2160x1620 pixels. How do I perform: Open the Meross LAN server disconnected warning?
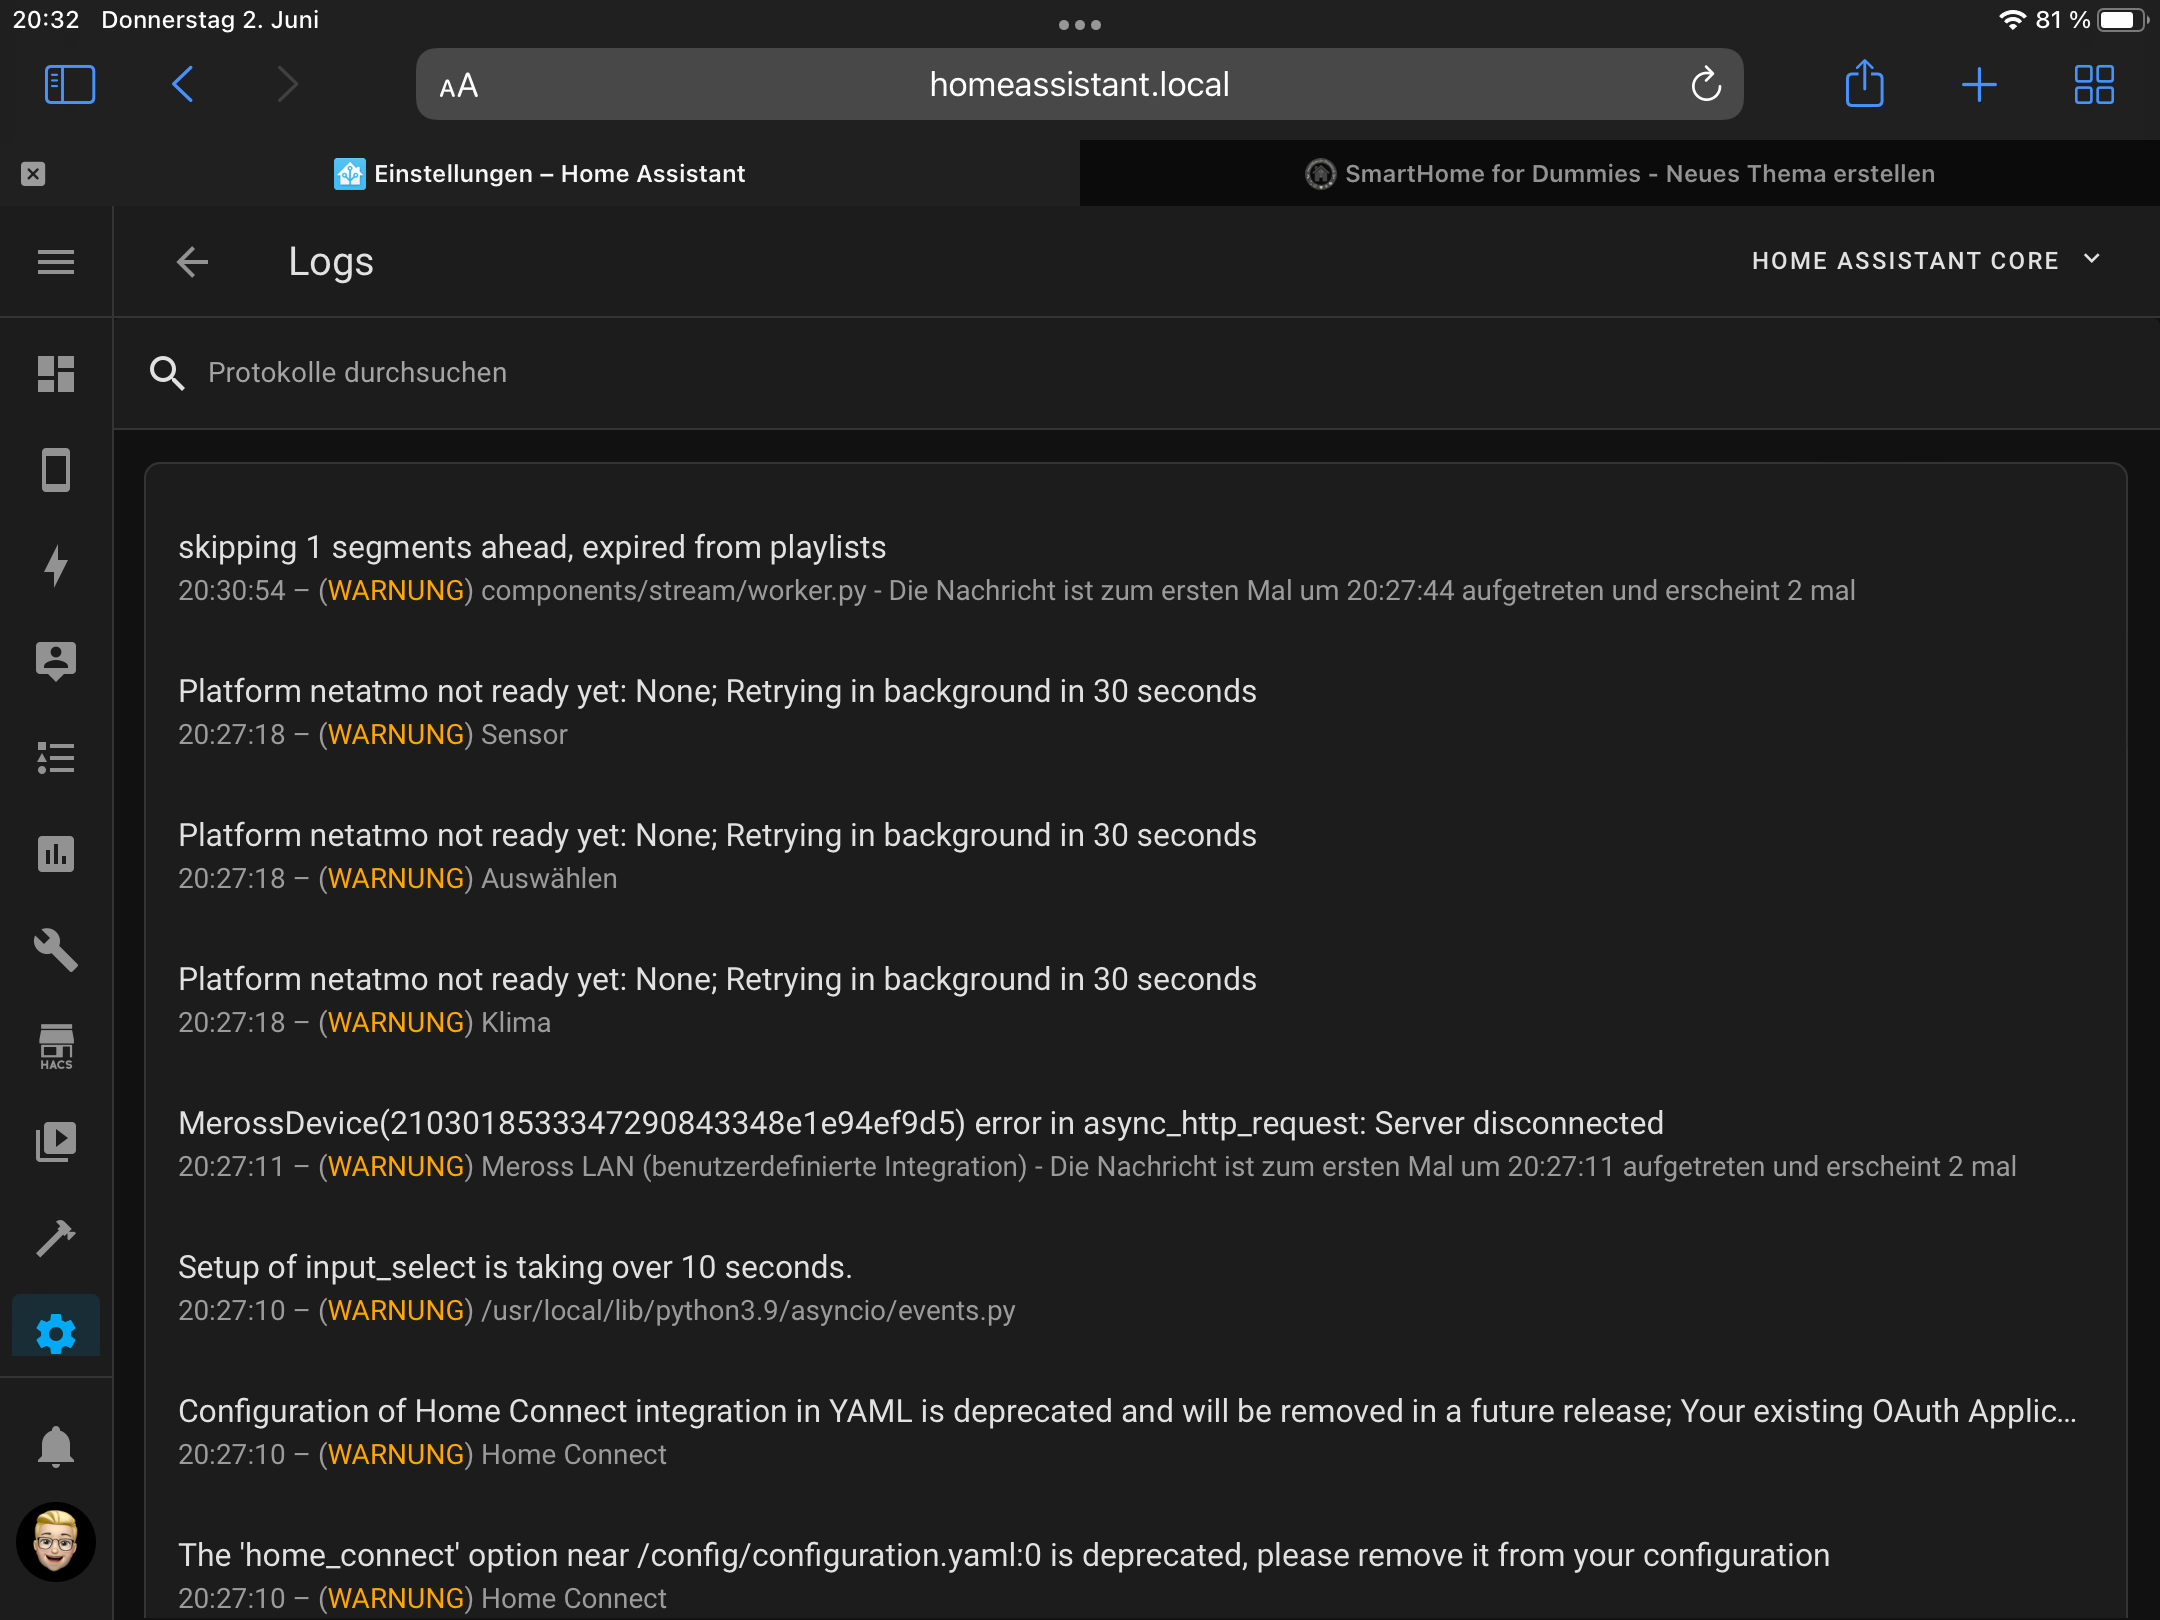[920, 1124]
